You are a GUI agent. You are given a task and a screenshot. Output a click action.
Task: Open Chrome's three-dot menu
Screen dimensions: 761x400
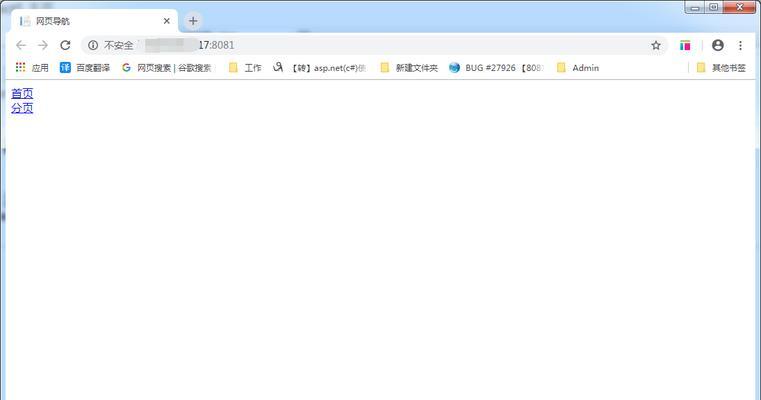[740, 45]
